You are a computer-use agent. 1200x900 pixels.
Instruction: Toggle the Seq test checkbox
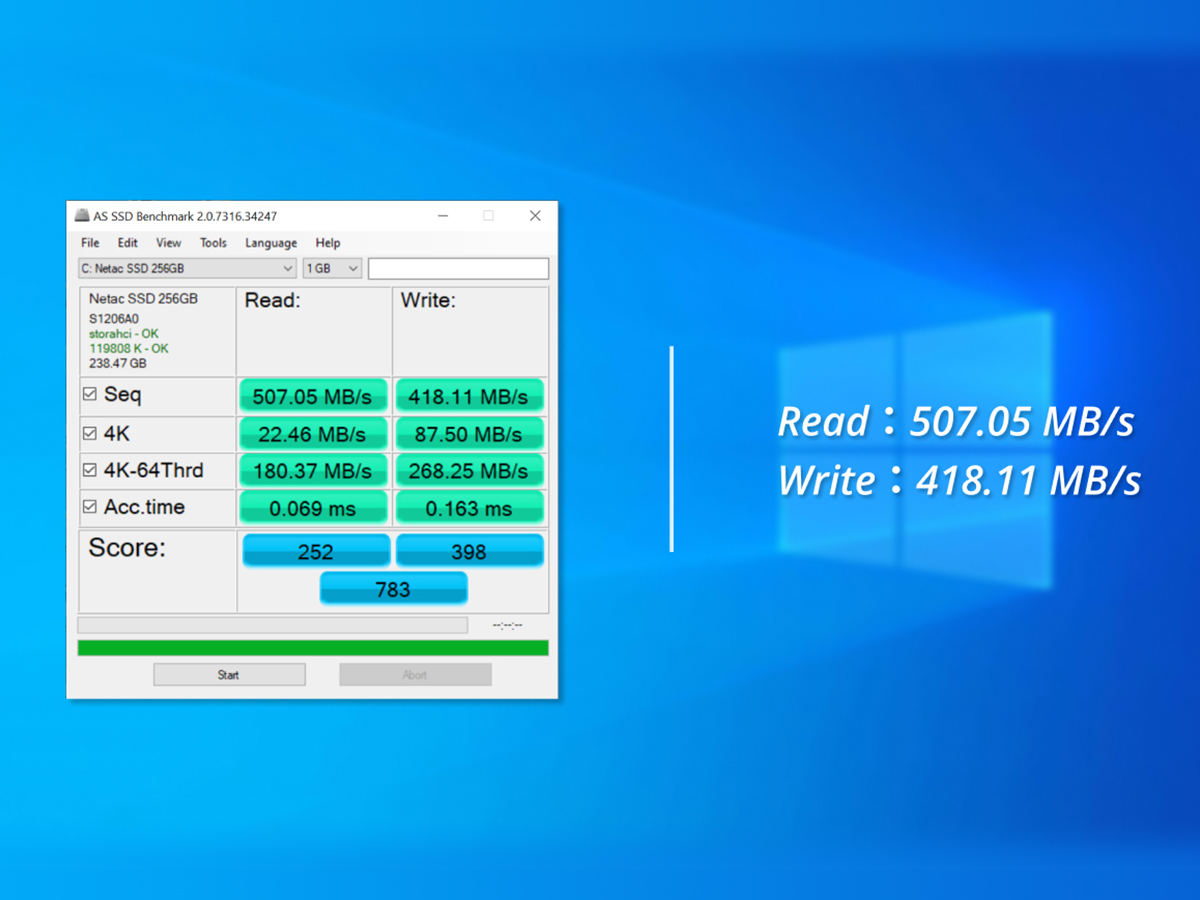[90, 395]
